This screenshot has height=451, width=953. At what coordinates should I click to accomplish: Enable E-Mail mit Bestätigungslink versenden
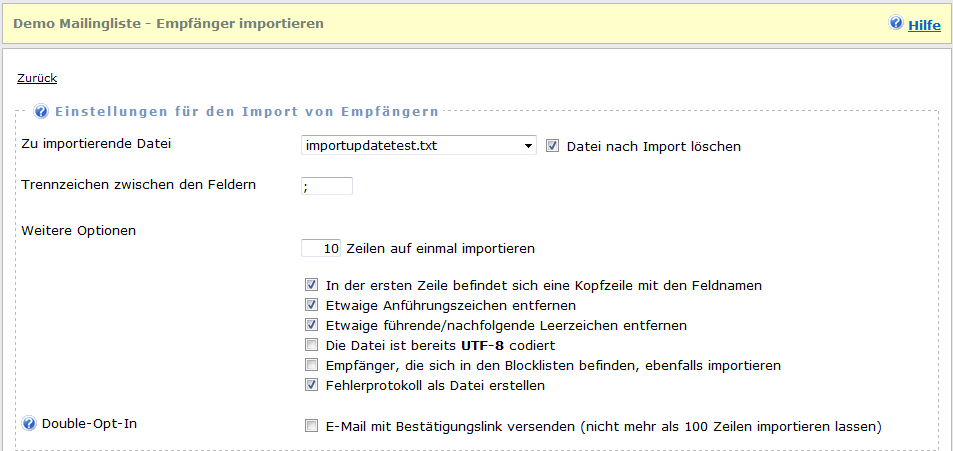pos(312,426)
